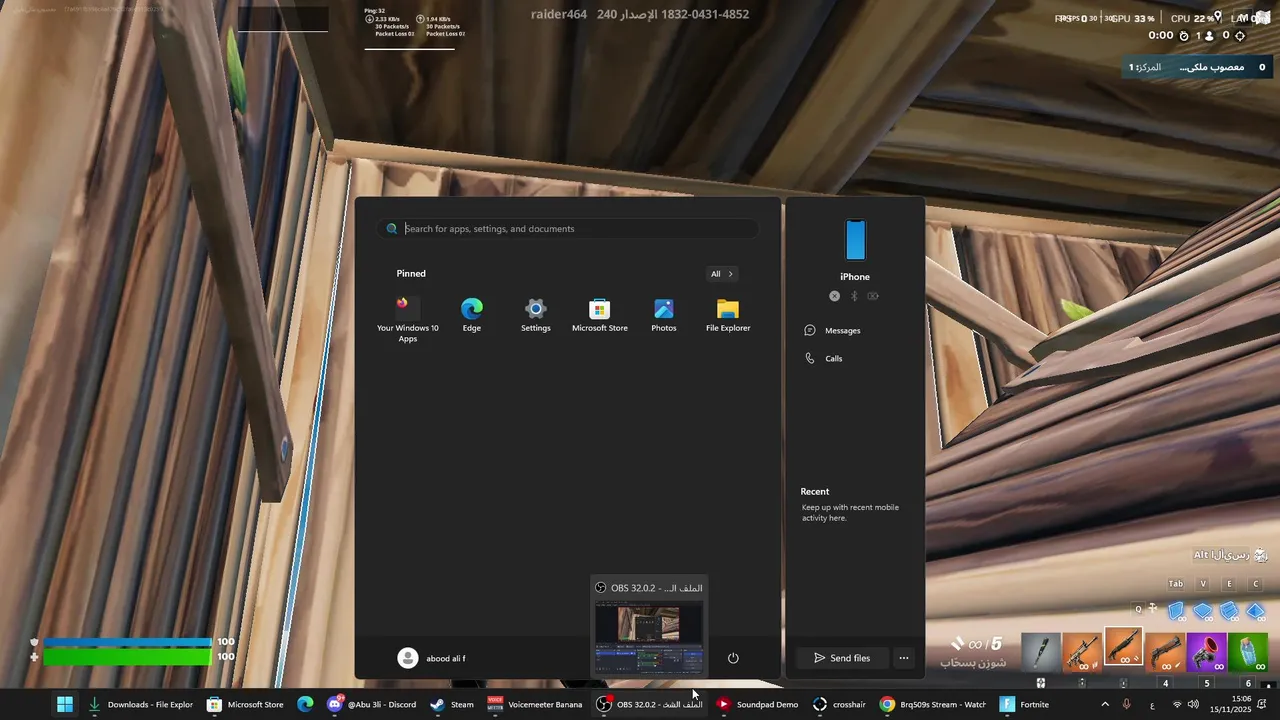Open volume speaker tray icon
The image size is (1280, 720).
pyautogui.click(x=1193, y=704)
